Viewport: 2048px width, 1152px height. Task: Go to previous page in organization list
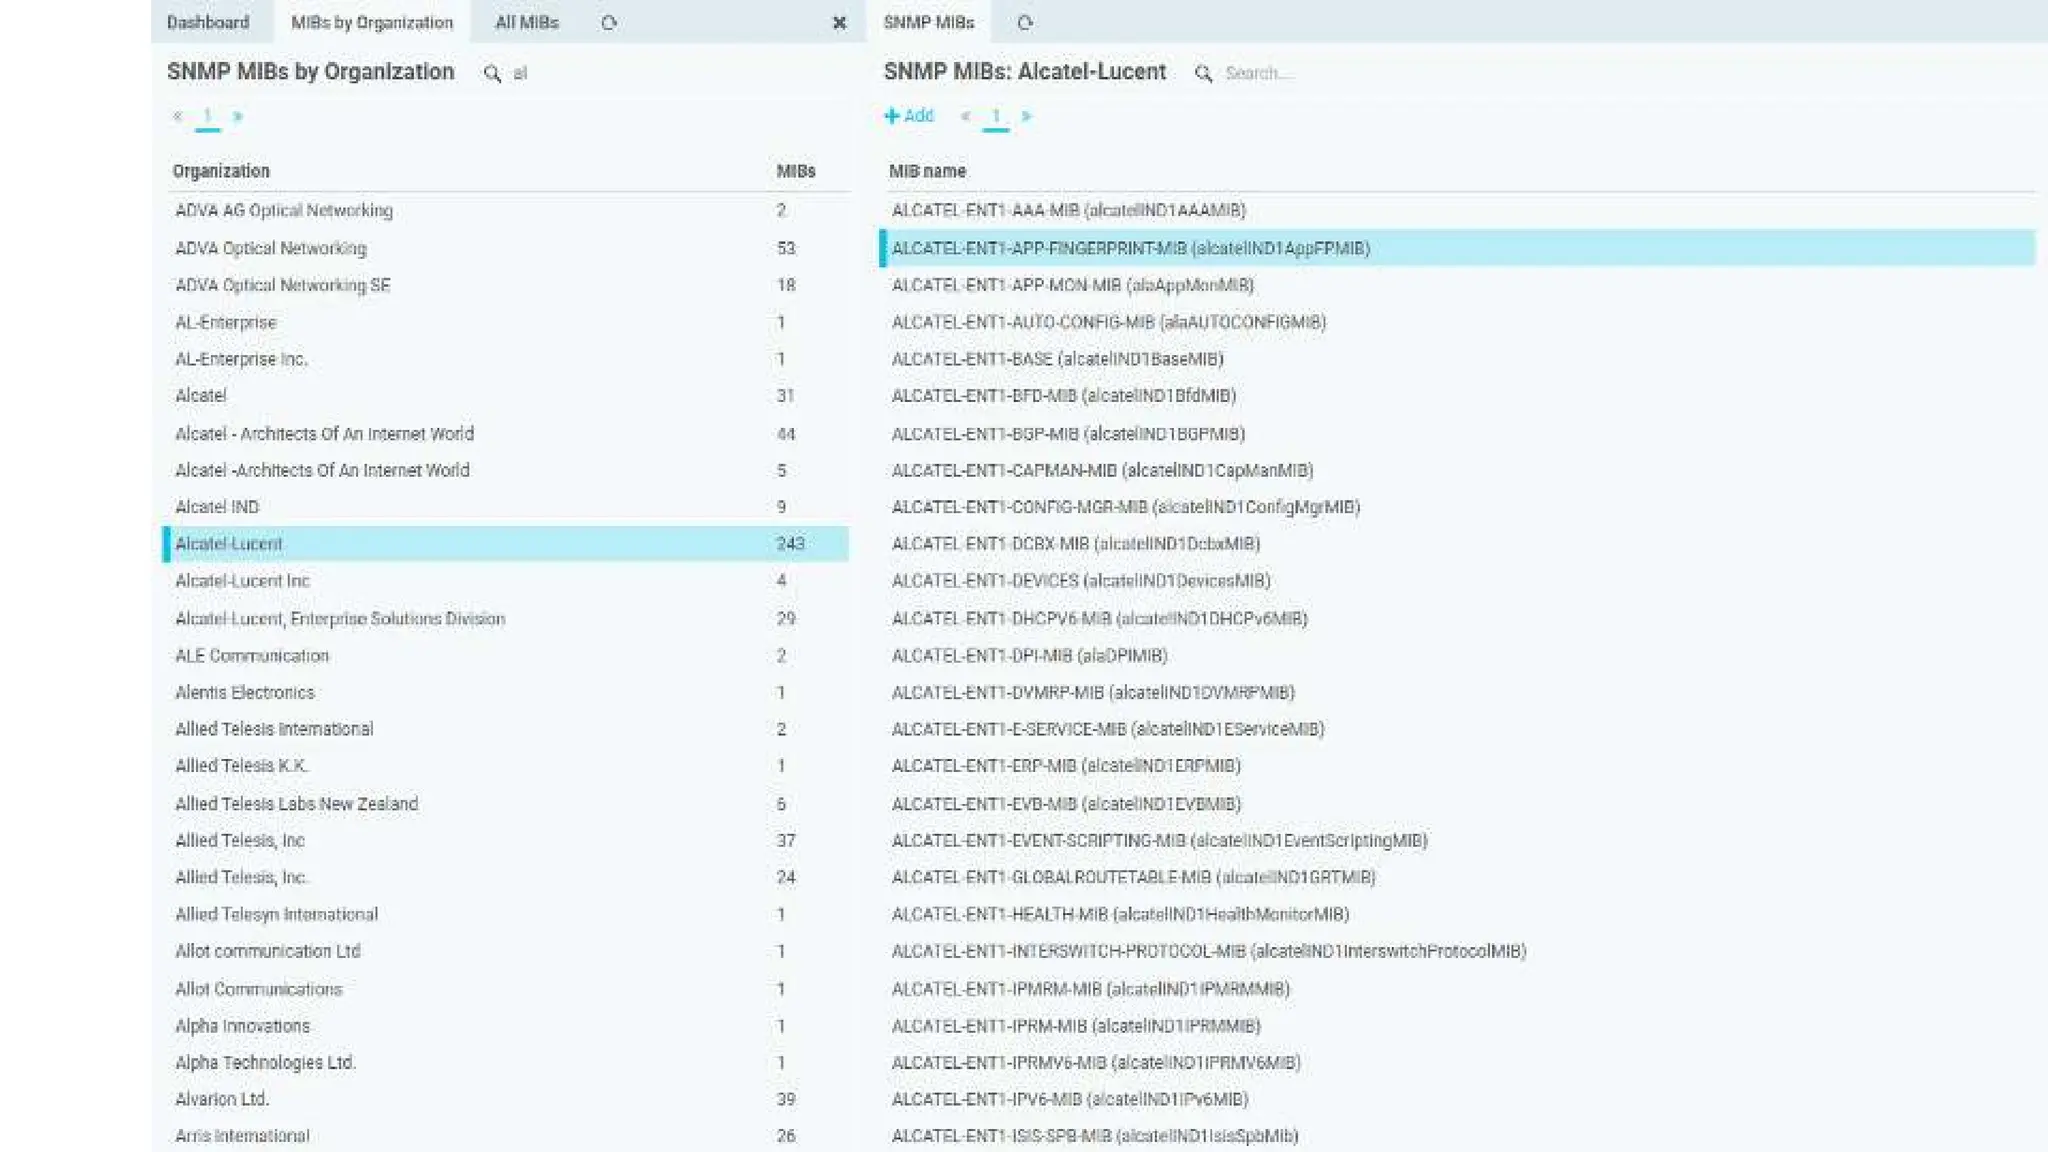click(x=177, y=116)
